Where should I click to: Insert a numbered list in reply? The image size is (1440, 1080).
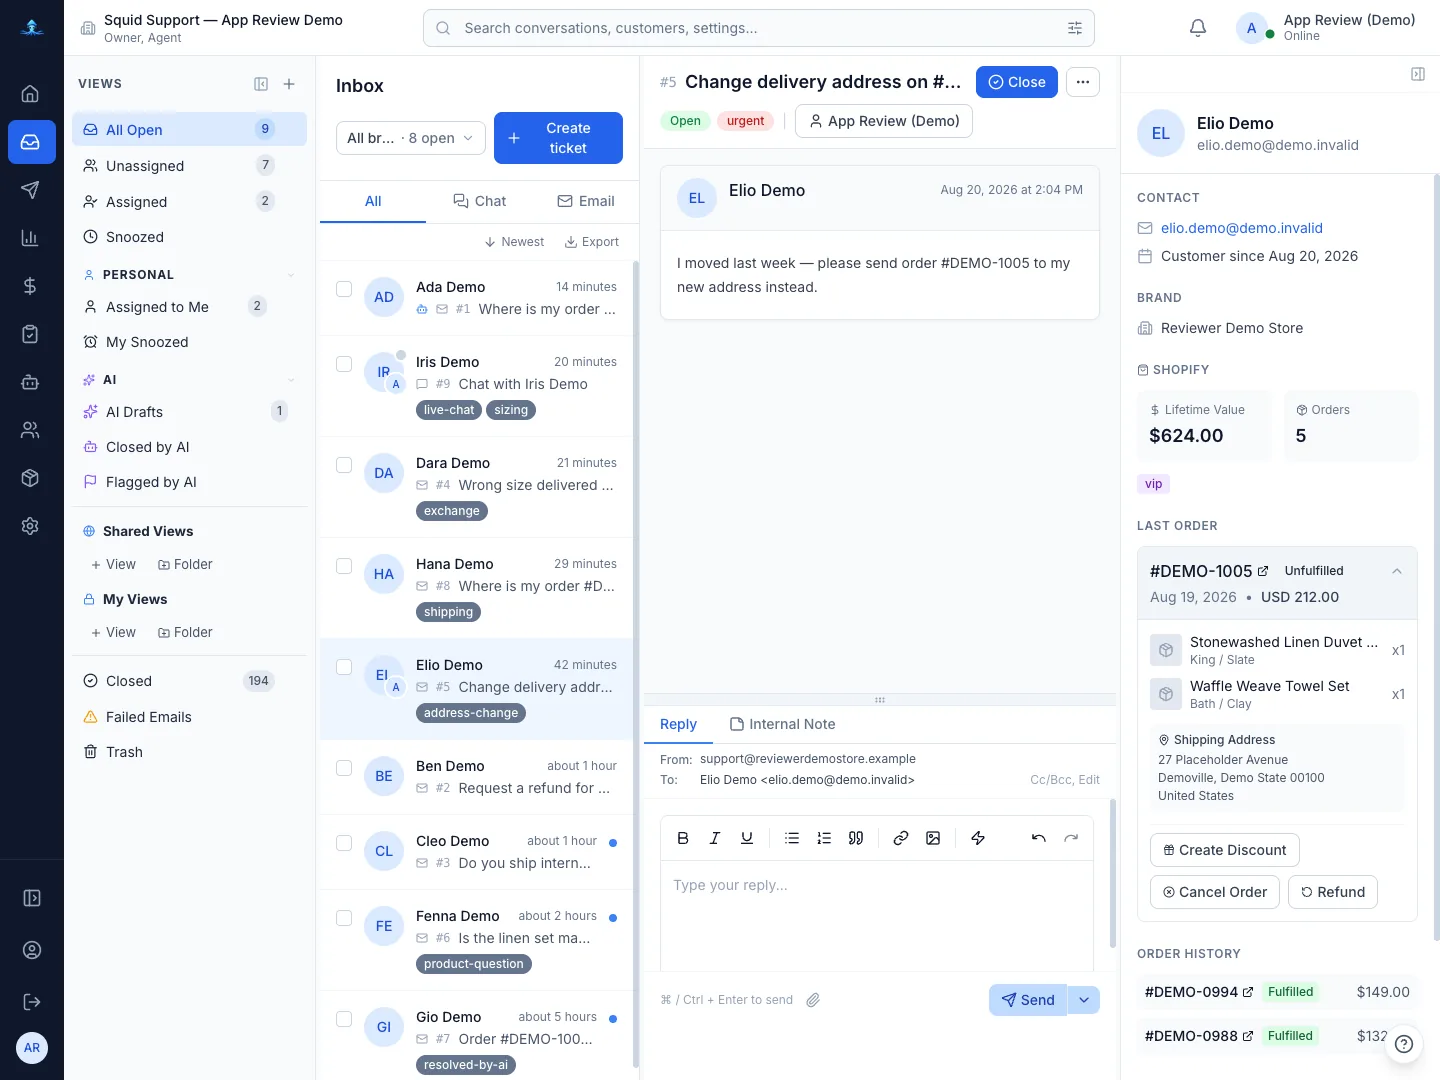pos(824,838)
